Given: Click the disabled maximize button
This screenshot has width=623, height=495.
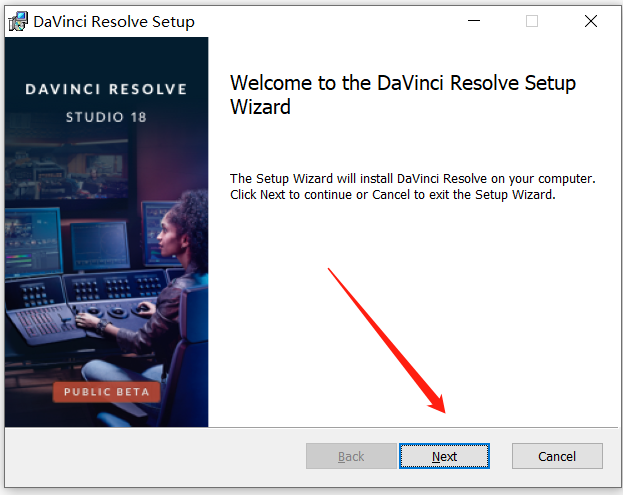Looking at the screenshot, I should pos(532,21).
